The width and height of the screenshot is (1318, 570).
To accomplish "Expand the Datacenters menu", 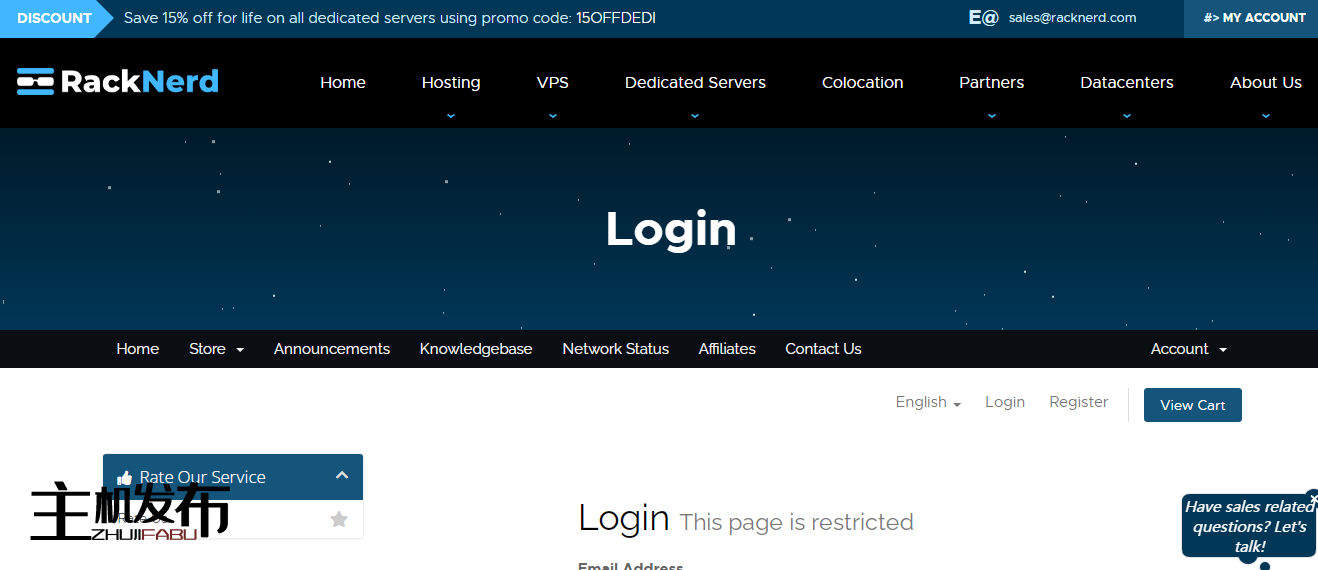I will [x=1126, y=83].
